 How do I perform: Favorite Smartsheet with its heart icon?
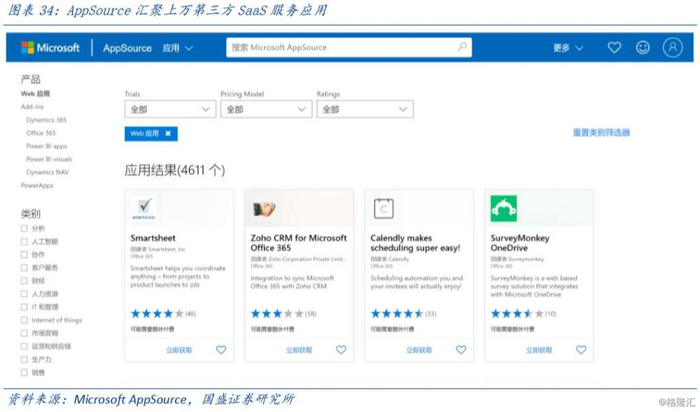(x=221, y=350)
